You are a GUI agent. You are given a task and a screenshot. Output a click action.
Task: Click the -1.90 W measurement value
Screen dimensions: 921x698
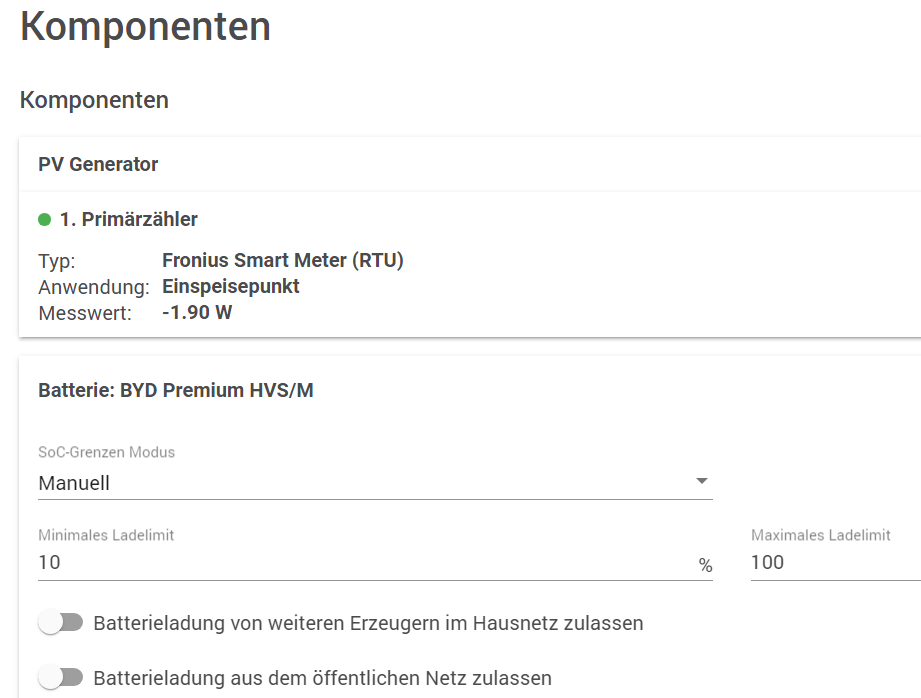tap(197, 313)
